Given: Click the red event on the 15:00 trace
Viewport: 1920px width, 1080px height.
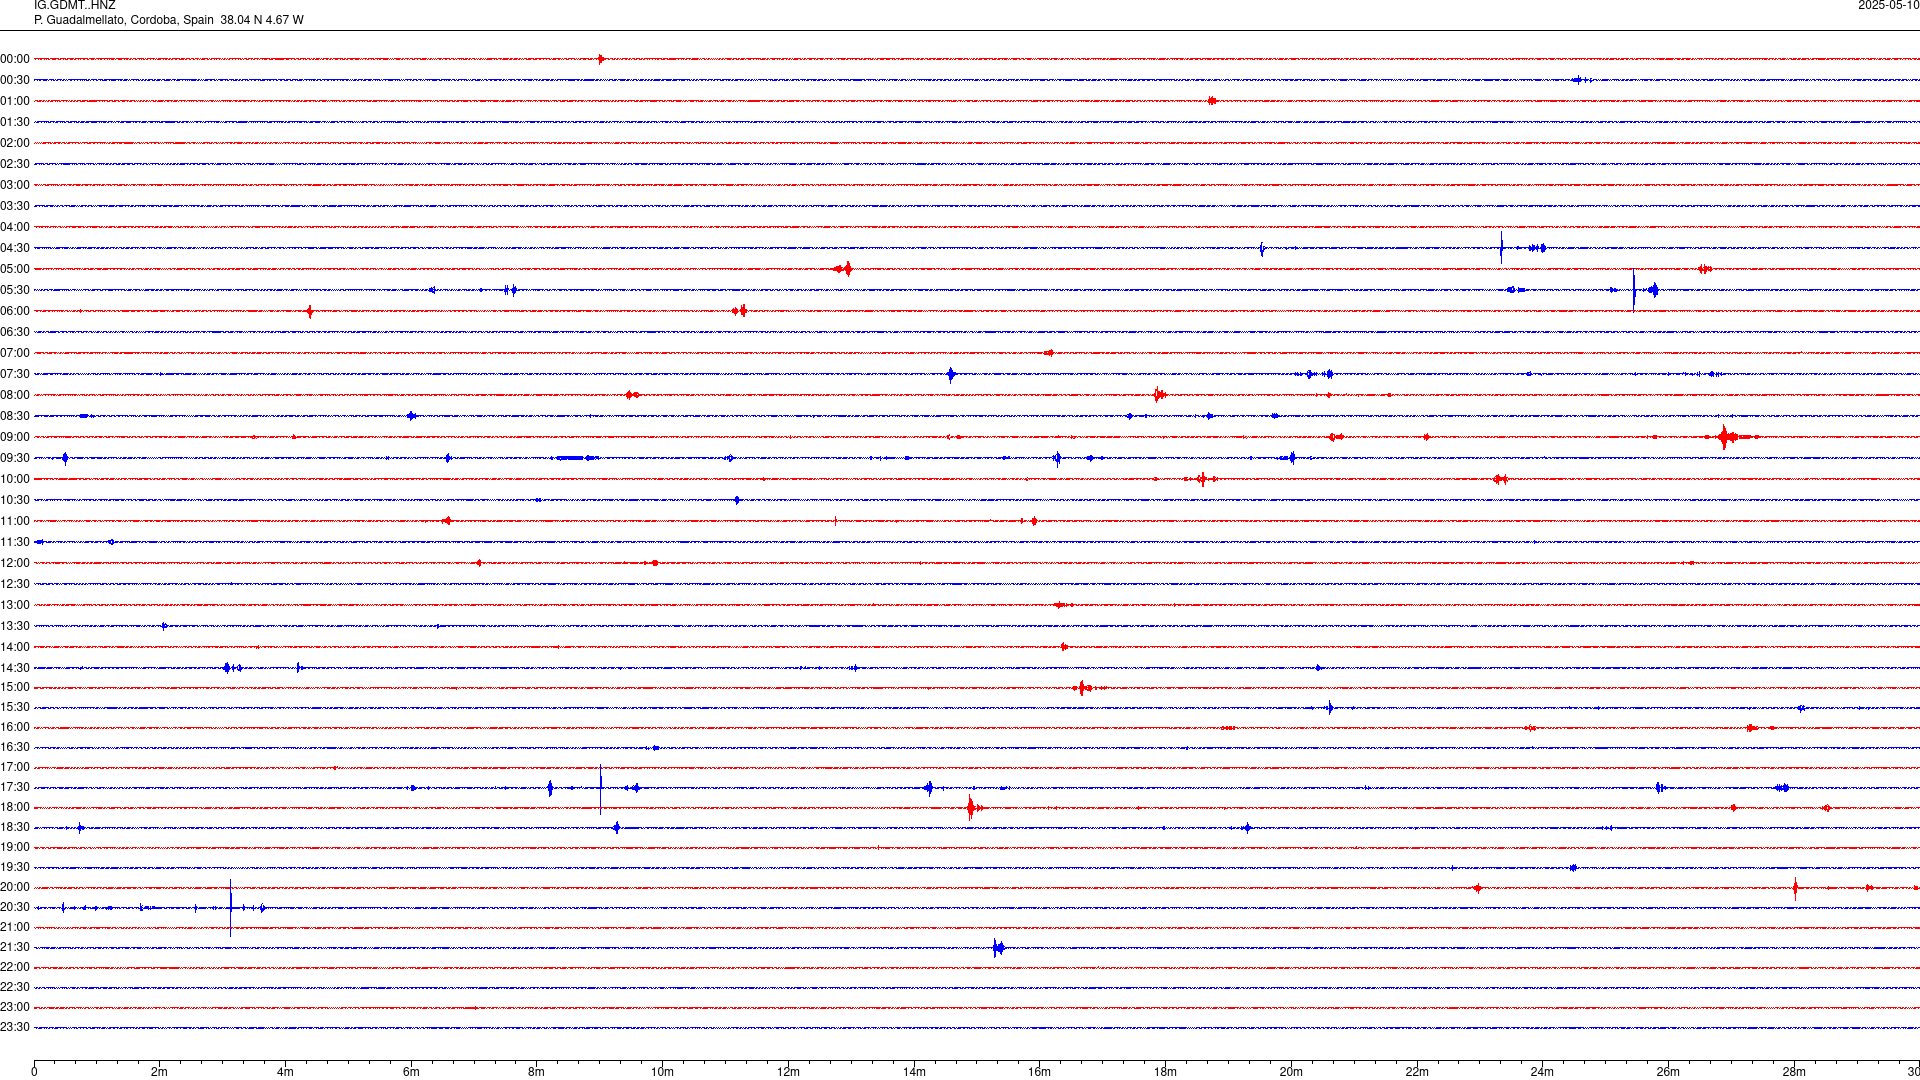Looking at the screenshot, I should tap(1085, 687).
